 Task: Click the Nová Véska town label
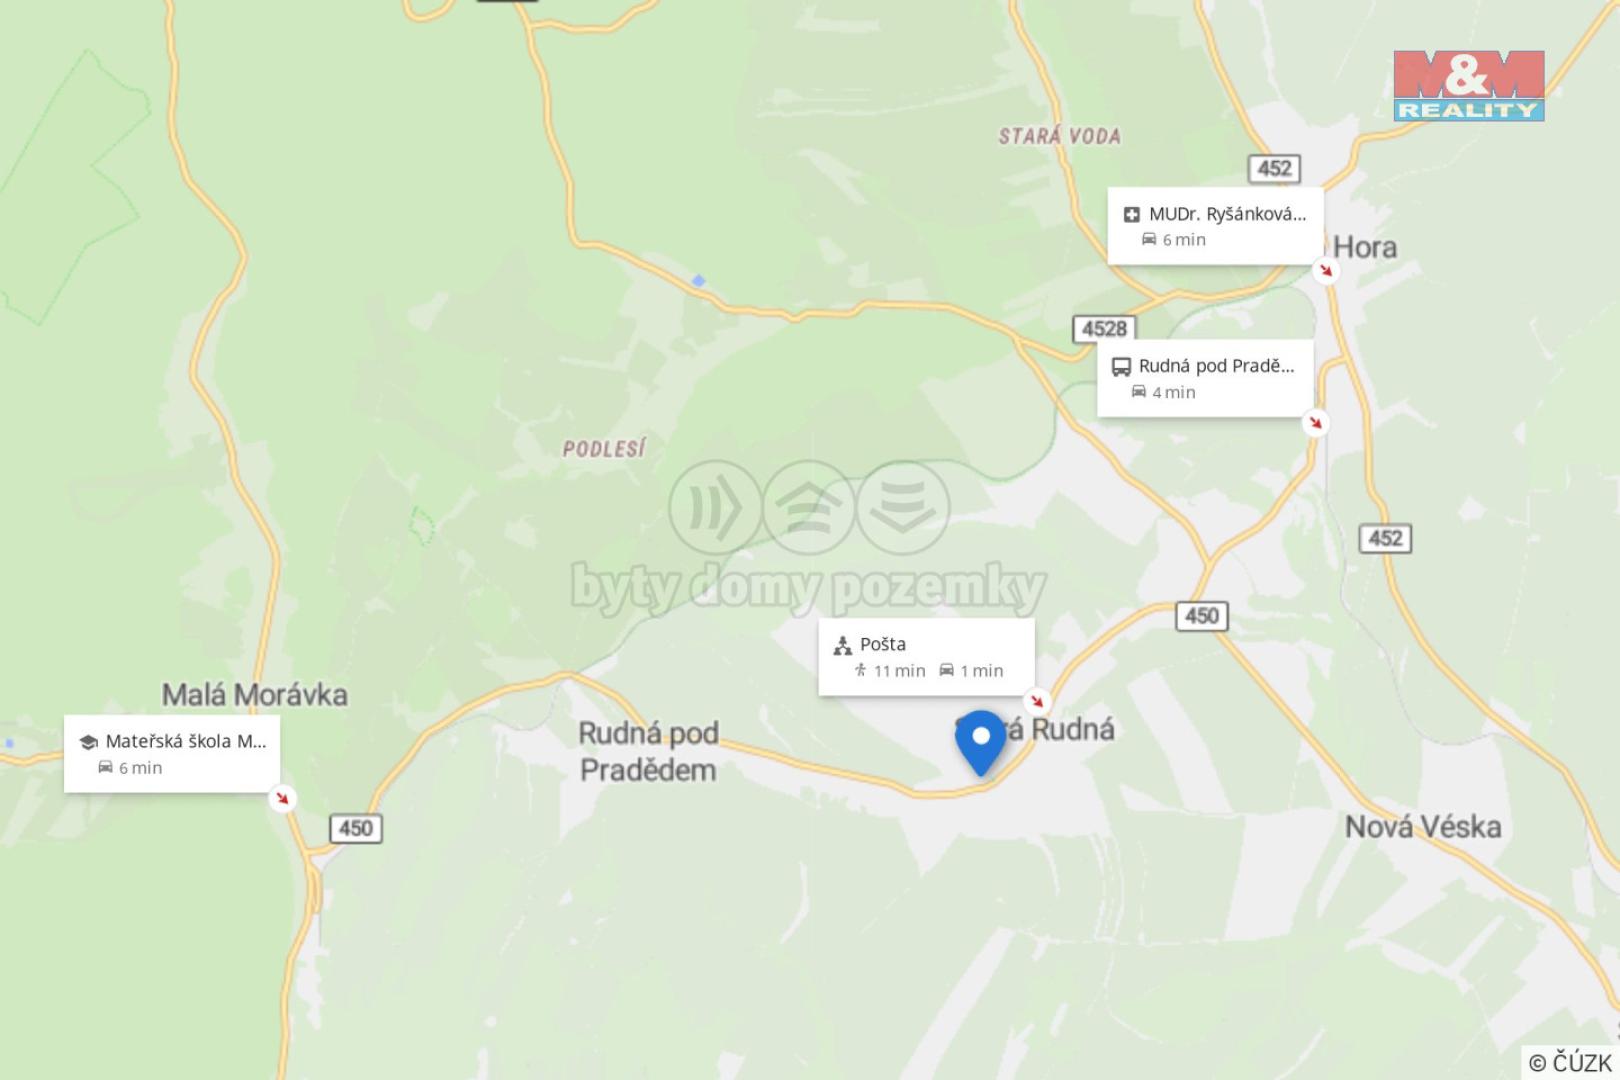(x=1423, y=827)
